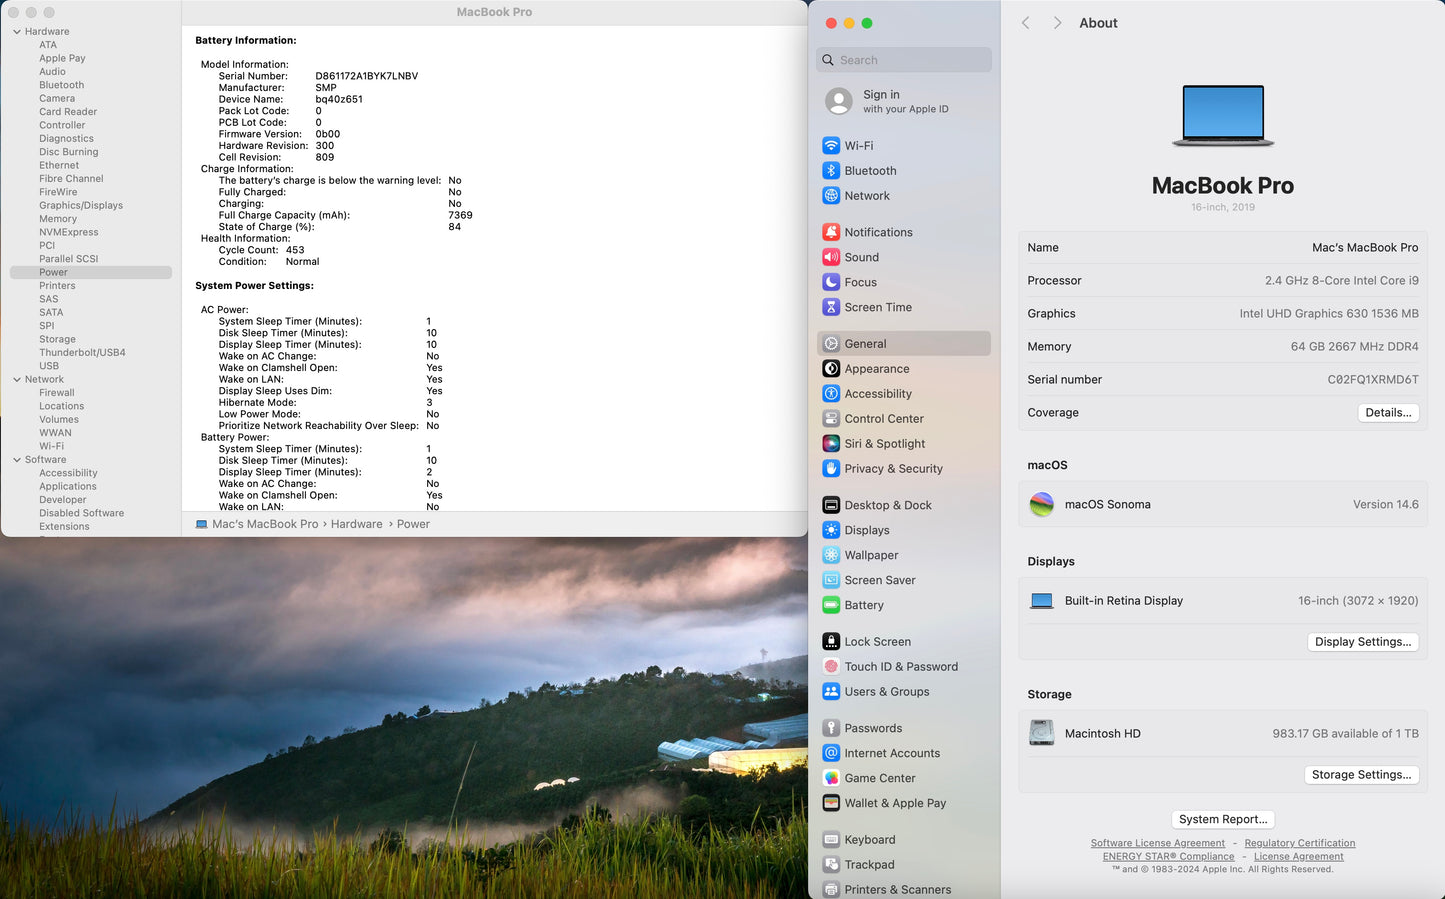Click the macOS Sonoma icon
The image size is (1445, 899).
pyautogui.click(x=1042, y=505)
